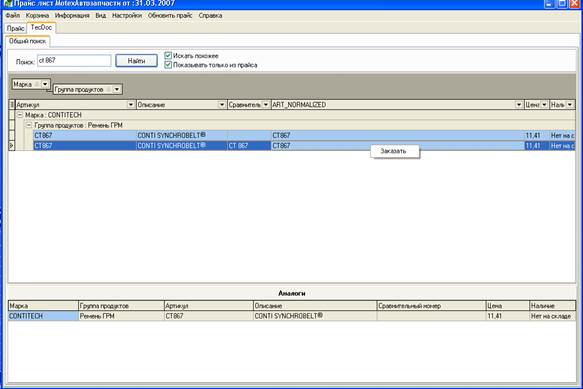Click the Поиск input field
583x389 pixels.
click(74, 61)
